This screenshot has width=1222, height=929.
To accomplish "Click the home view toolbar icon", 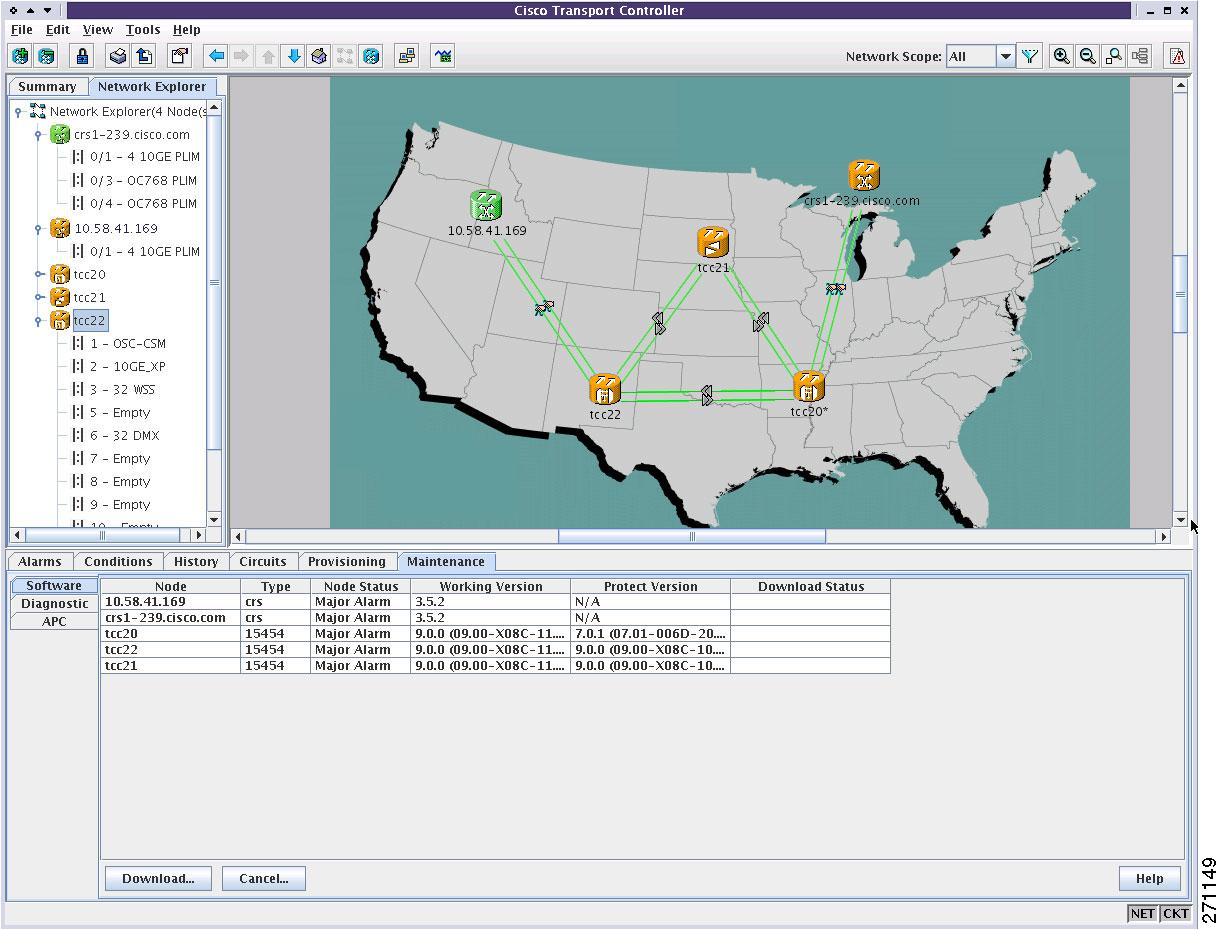I will pyautogui.click(x=319, y=56).
